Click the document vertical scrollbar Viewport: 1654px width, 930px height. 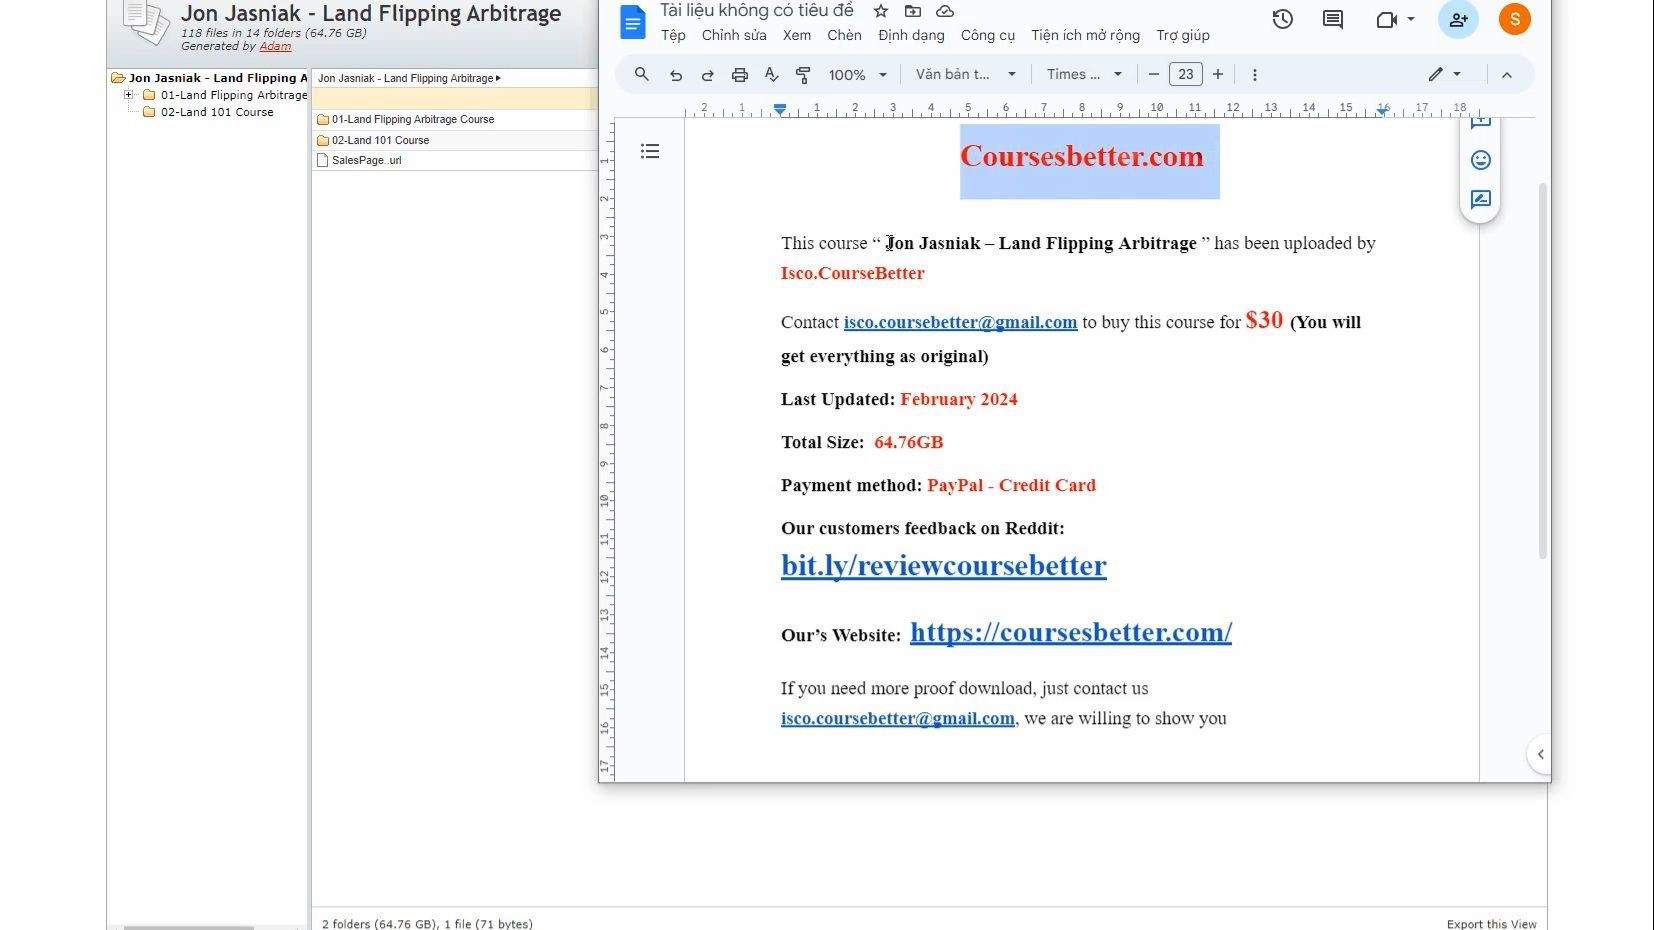point(1542,370)
